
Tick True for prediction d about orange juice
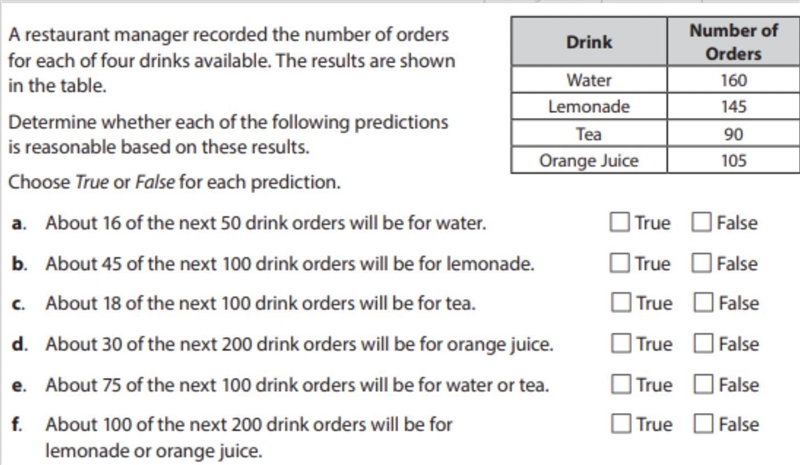point(621,343)
